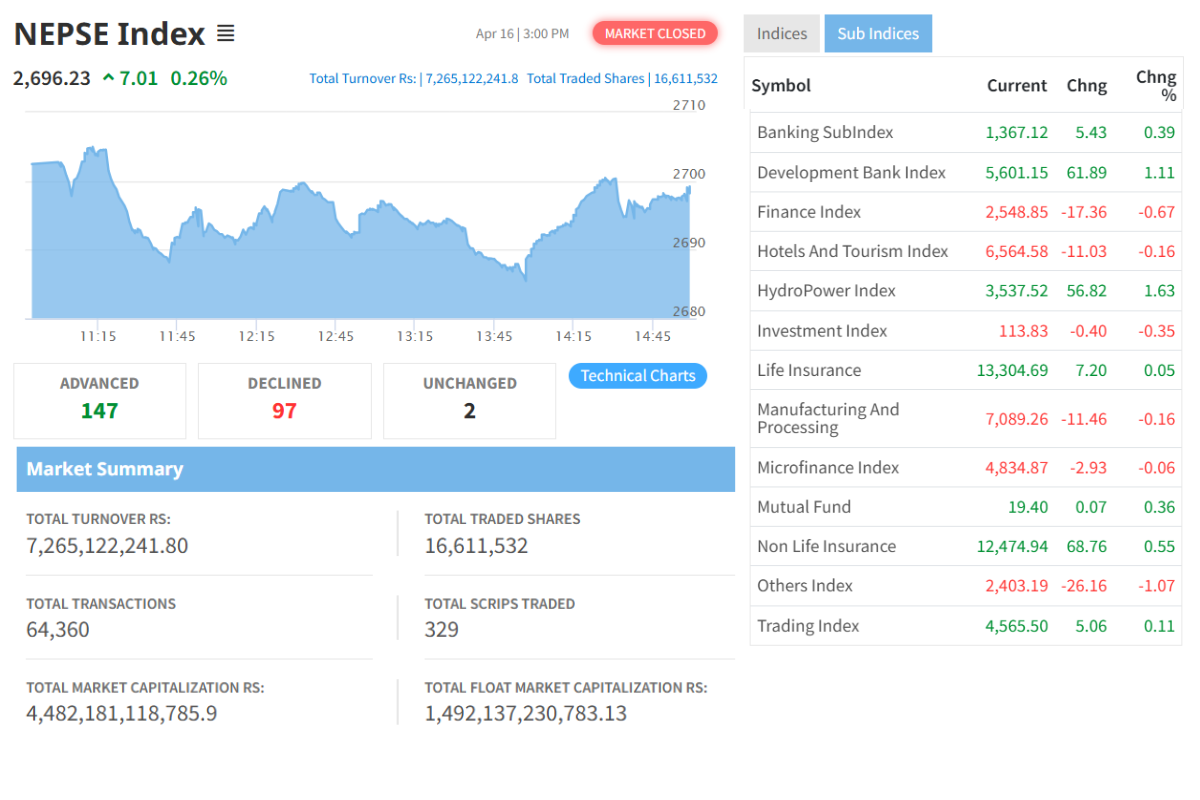Screen dimensions: 1200x800
Task: Select the HydroPower Index row
Action: tap(966, 291)
